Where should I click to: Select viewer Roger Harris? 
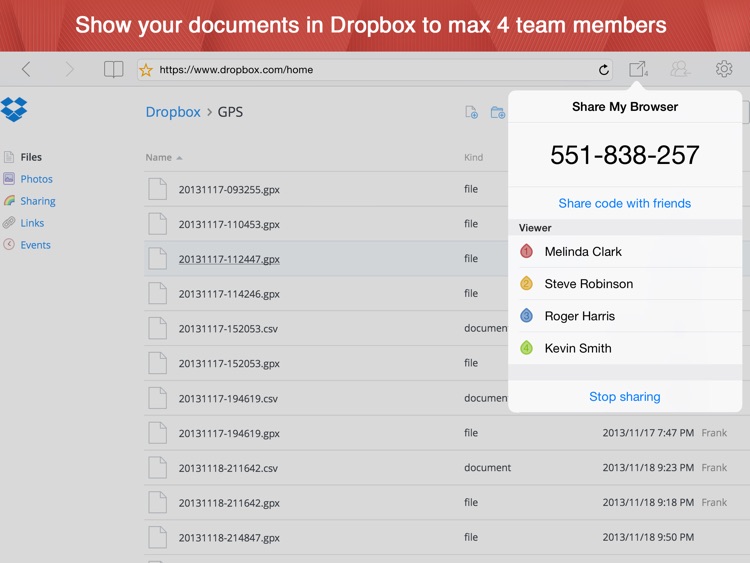(x=625, y=316)
